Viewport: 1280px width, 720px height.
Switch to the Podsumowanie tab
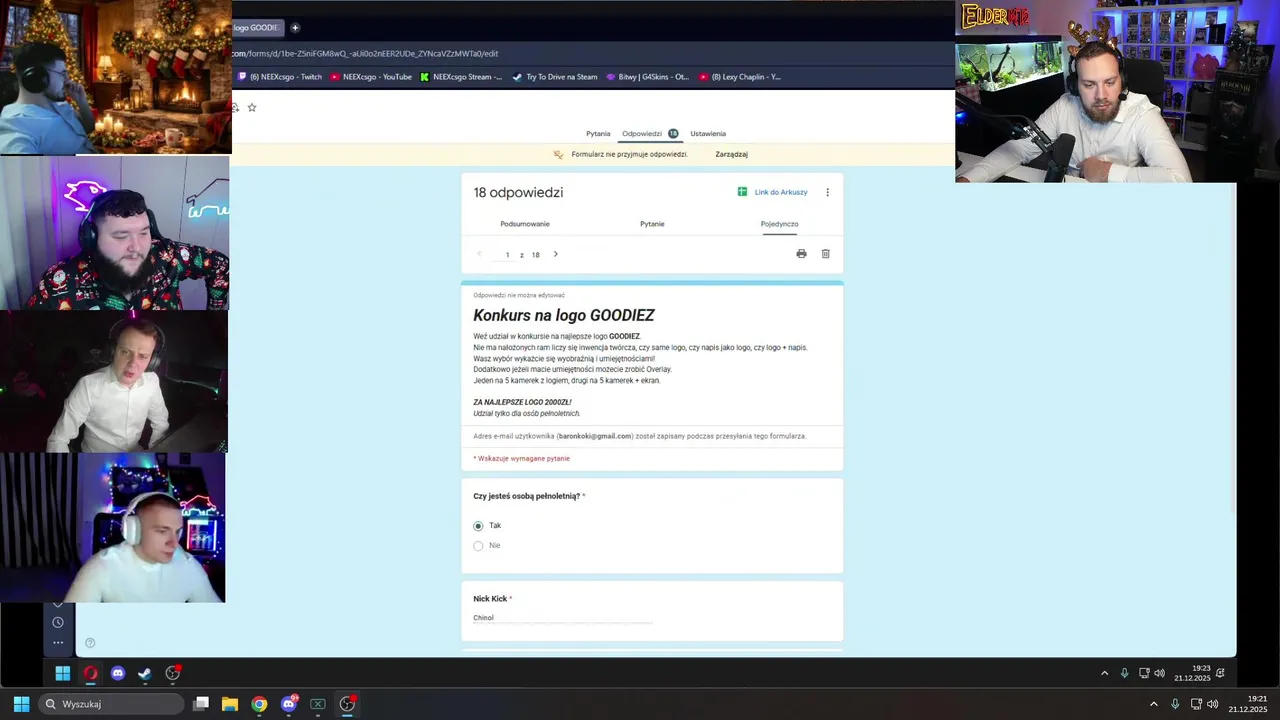[x=525, y=224]
